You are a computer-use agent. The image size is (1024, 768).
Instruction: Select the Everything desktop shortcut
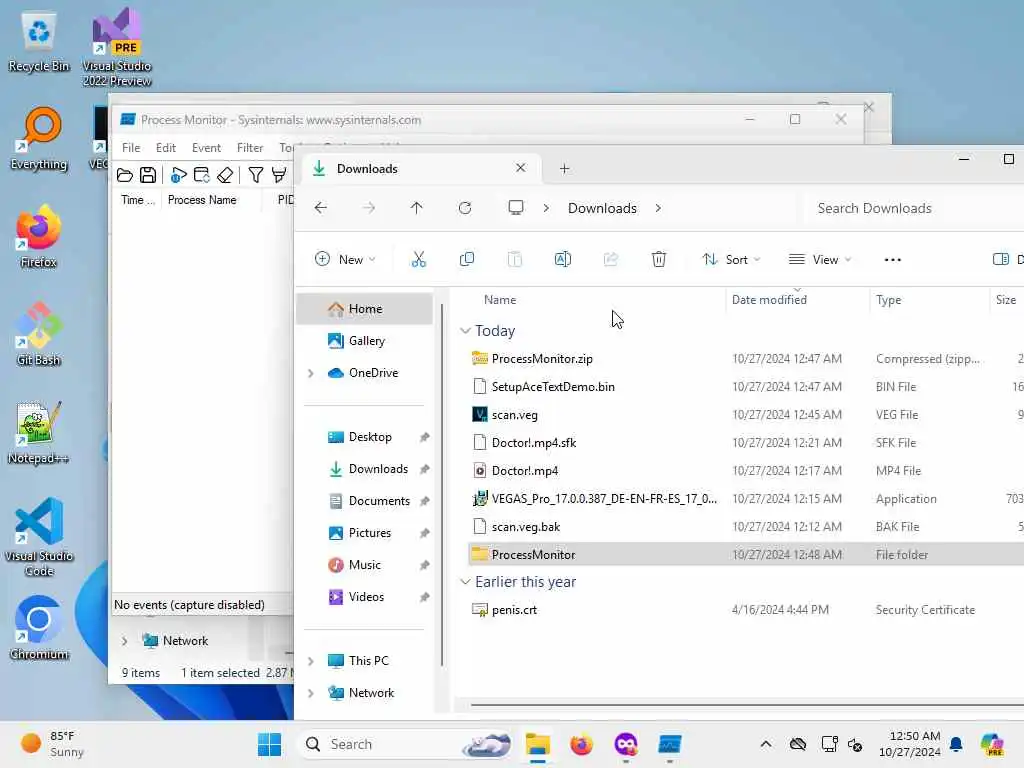pyautogui.click(x=39, y=138)
